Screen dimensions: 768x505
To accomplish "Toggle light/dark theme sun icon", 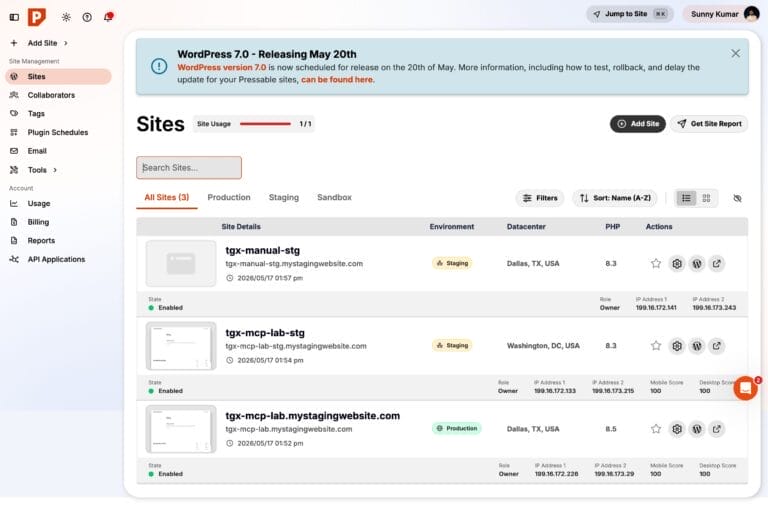I will [66, 17].
